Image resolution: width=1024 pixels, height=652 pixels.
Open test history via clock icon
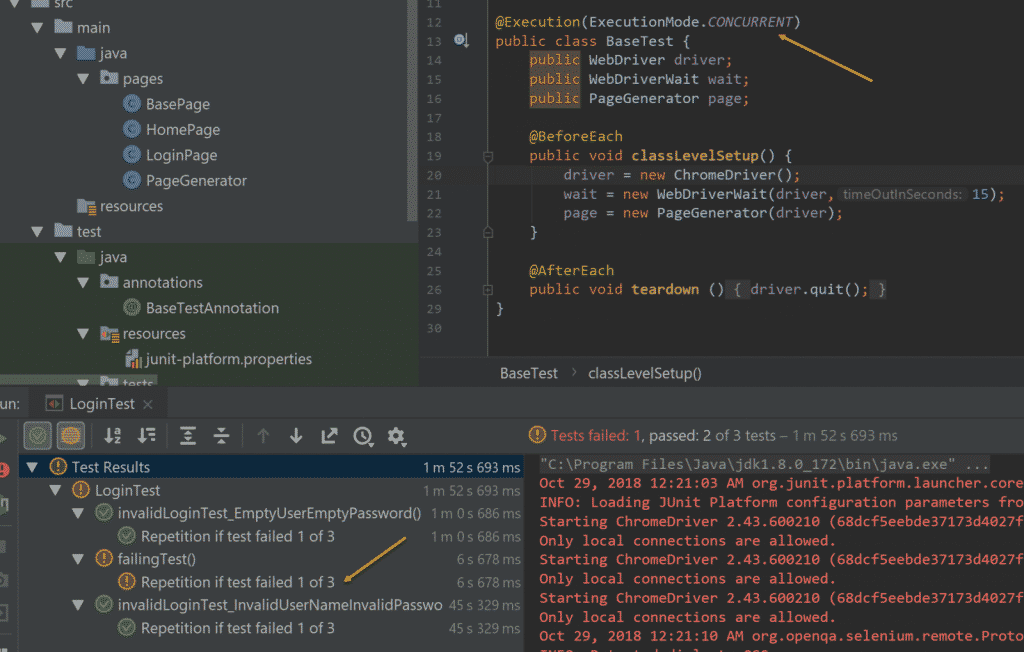(x=361, y=436)
